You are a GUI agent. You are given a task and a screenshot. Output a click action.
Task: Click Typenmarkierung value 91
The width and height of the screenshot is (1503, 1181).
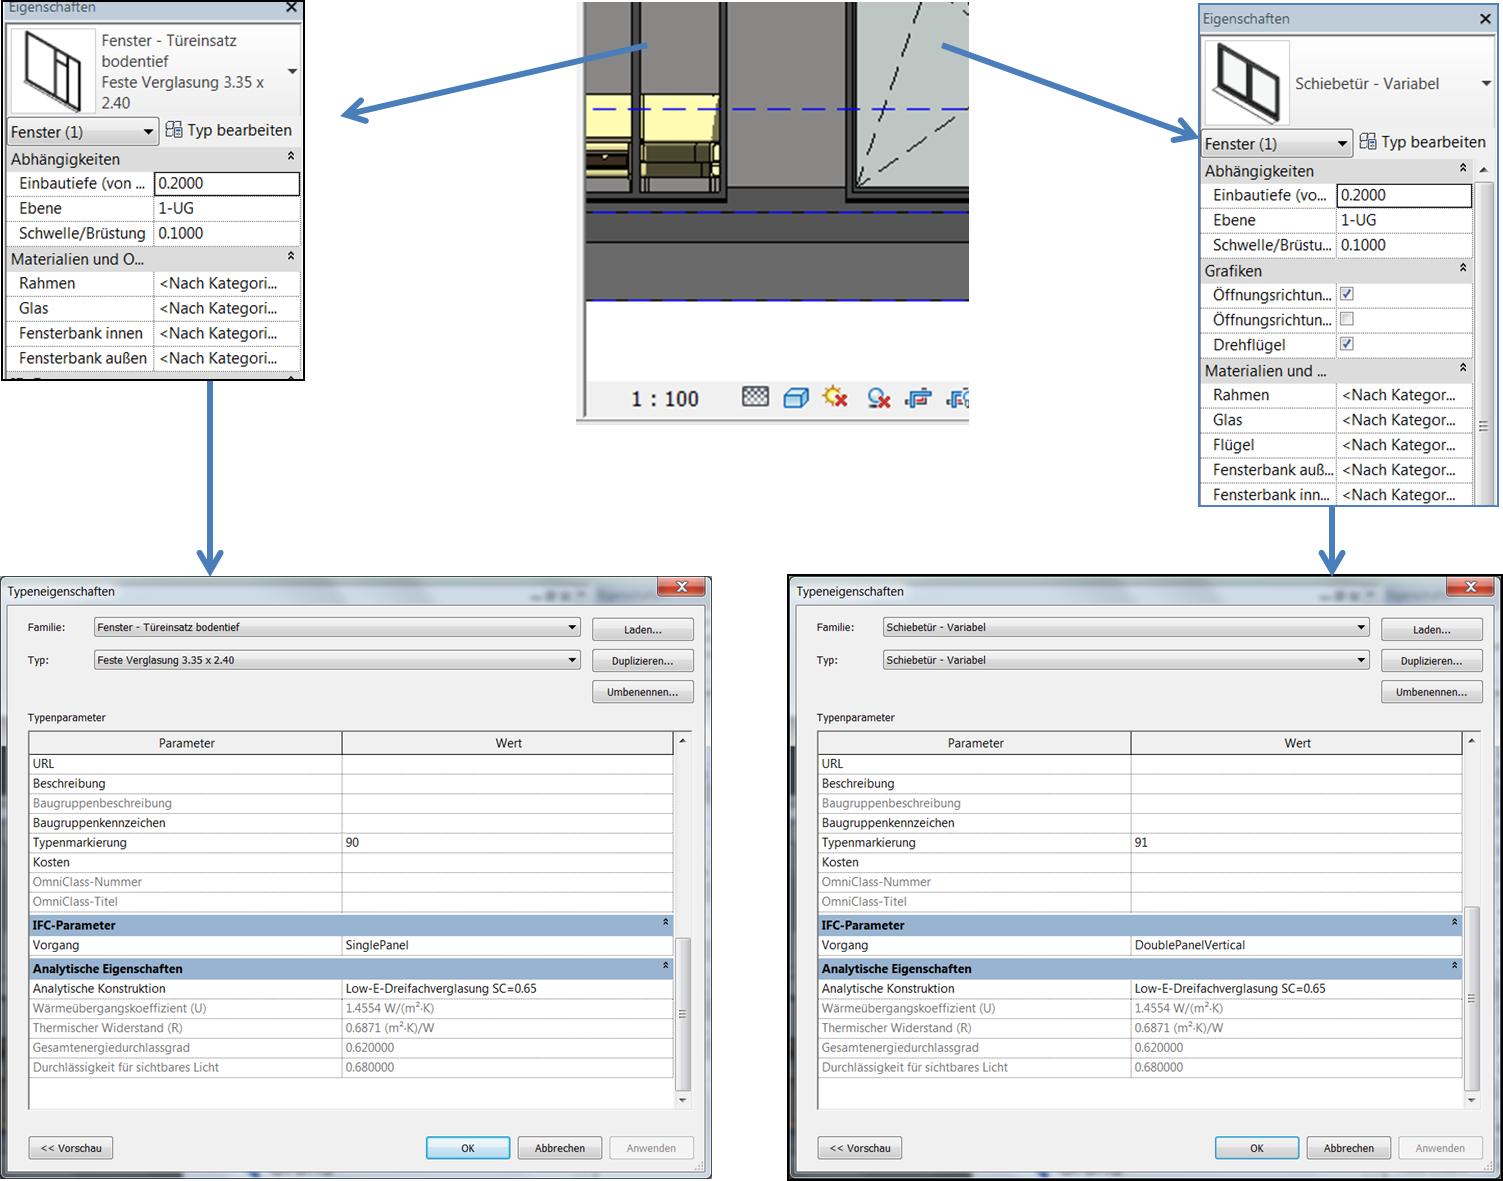click(x=1297, y=842)
